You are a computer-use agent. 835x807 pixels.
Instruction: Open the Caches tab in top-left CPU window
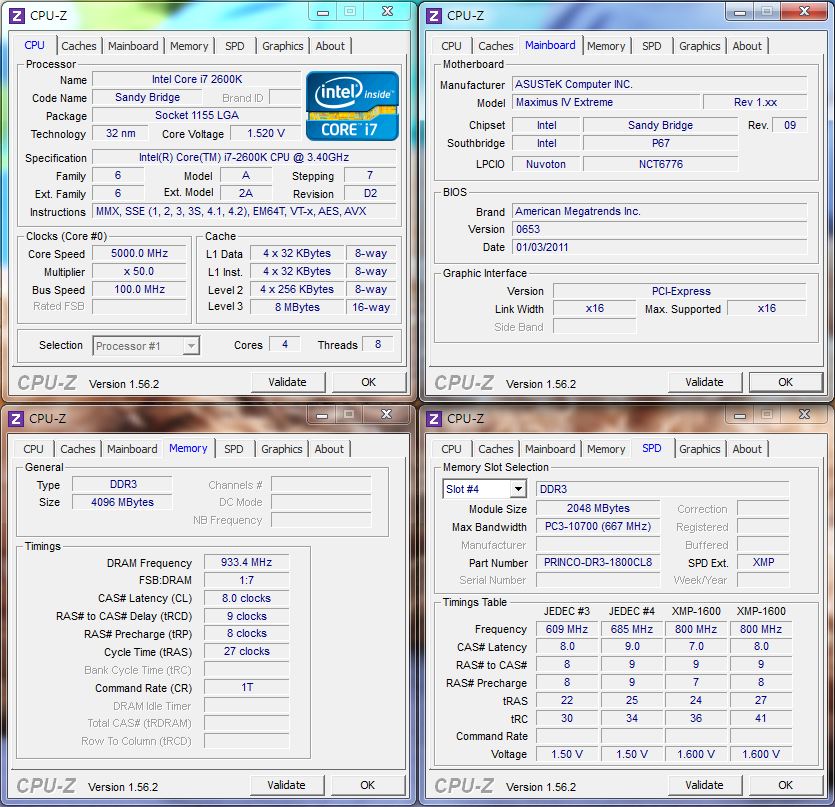(79, 46)
